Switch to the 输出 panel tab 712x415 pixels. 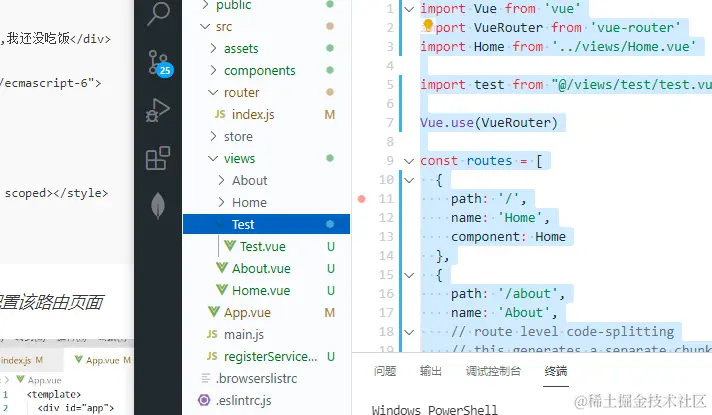coord(430,371)
